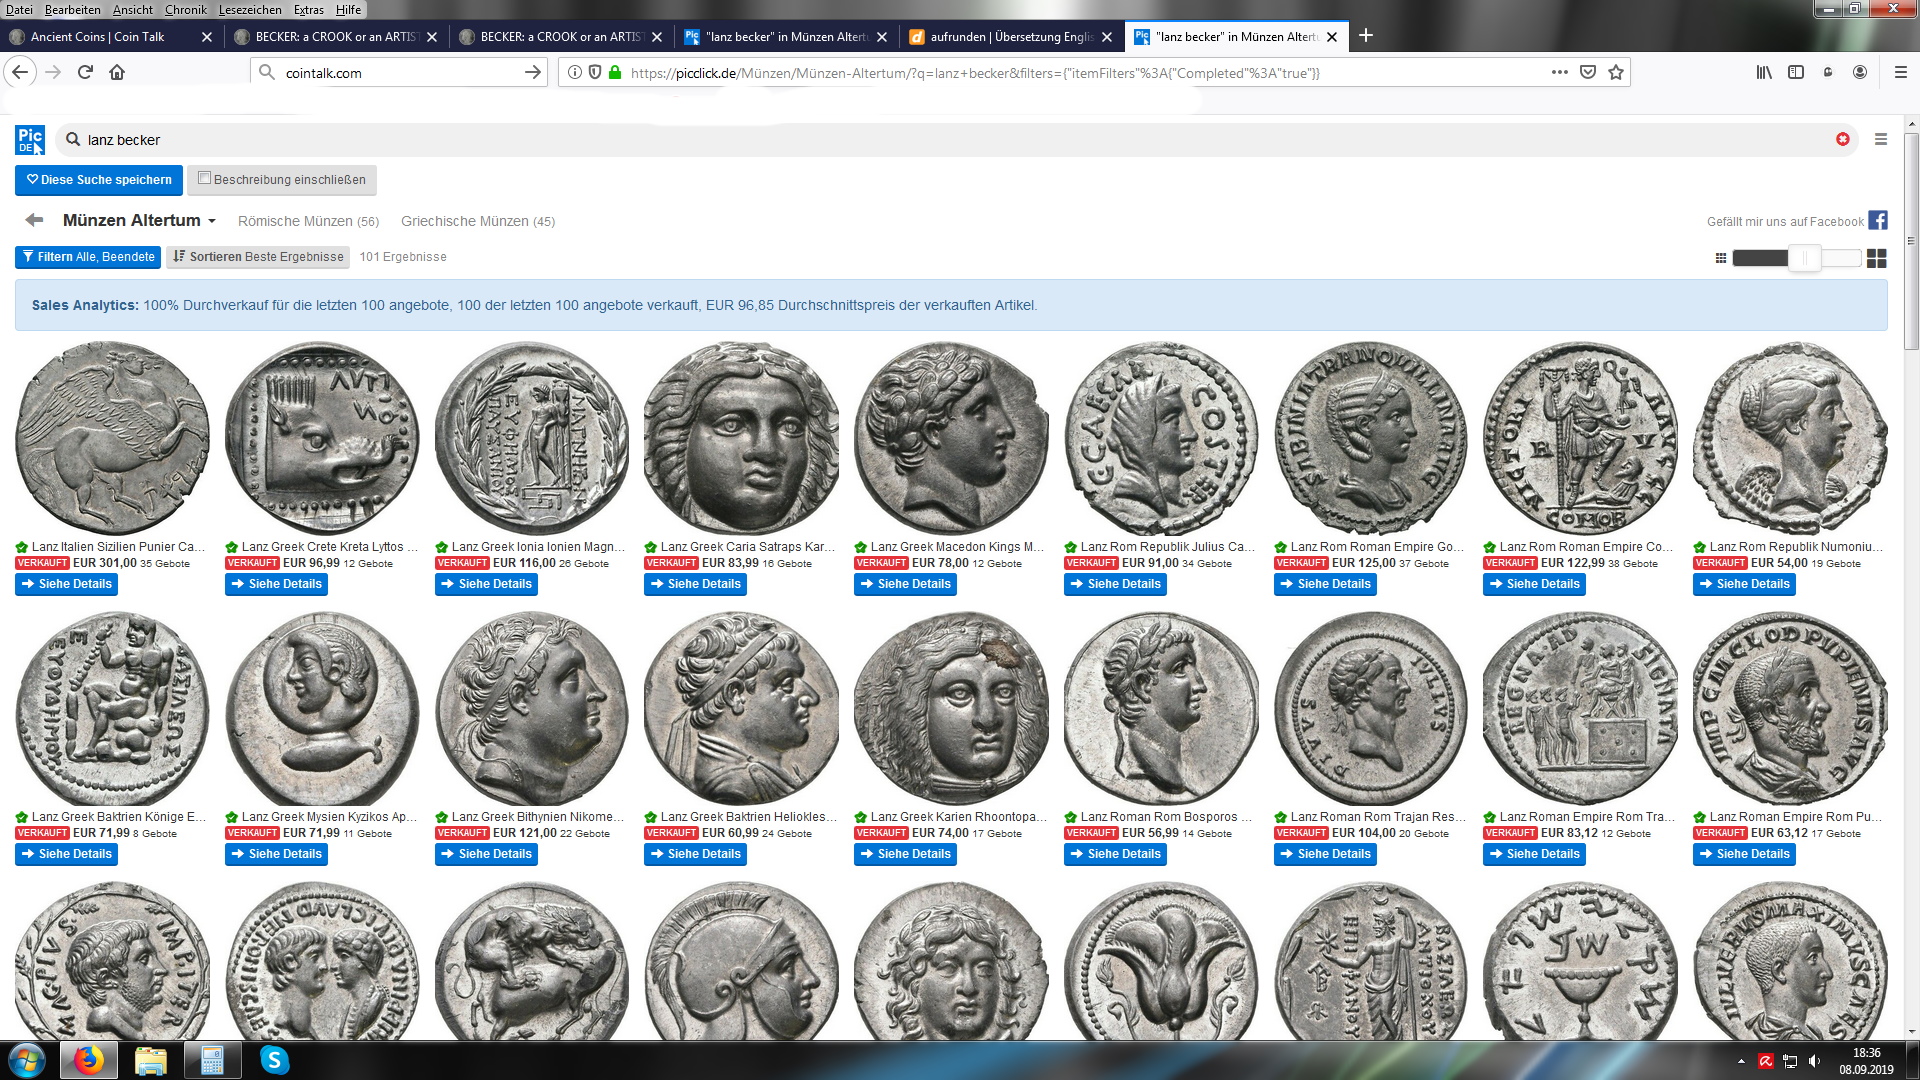Open the Chronik menu

(x=185, y=9)
